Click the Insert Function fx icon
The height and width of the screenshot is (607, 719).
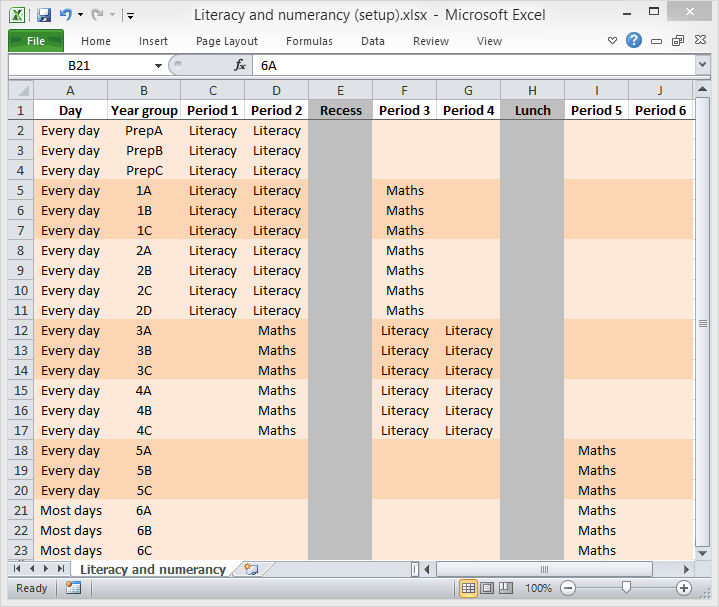tap(240, 66)
